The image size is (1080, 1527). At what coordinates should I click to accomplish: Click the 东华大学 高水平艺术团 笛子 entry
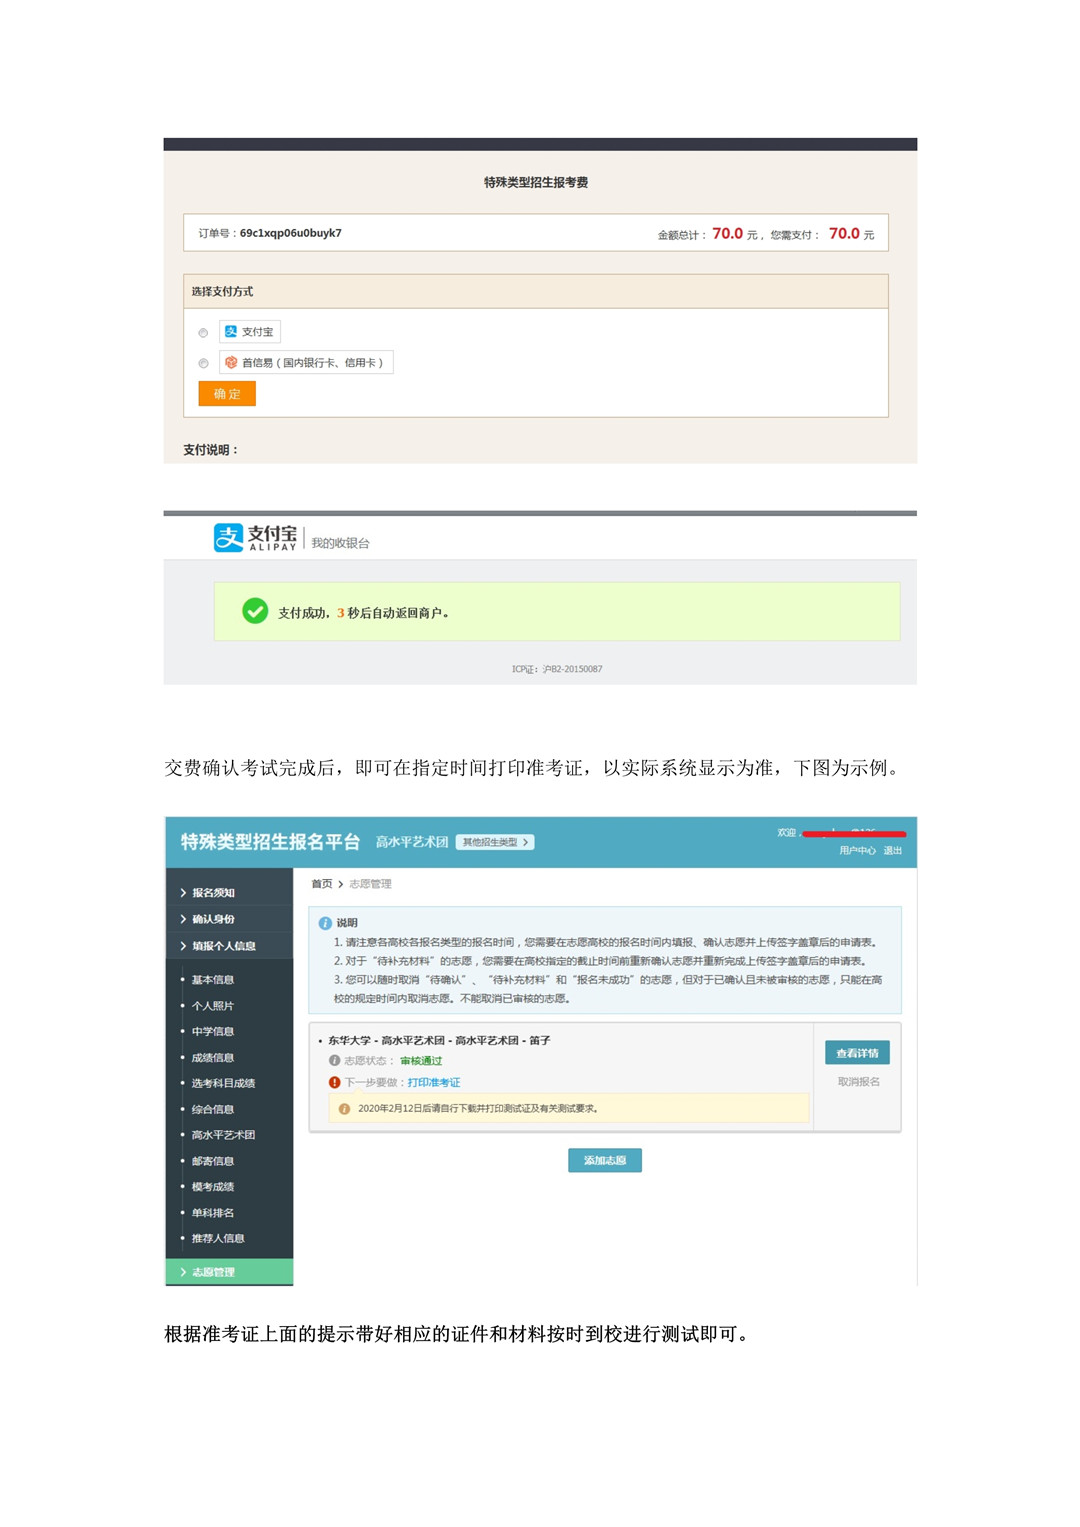439,1041
